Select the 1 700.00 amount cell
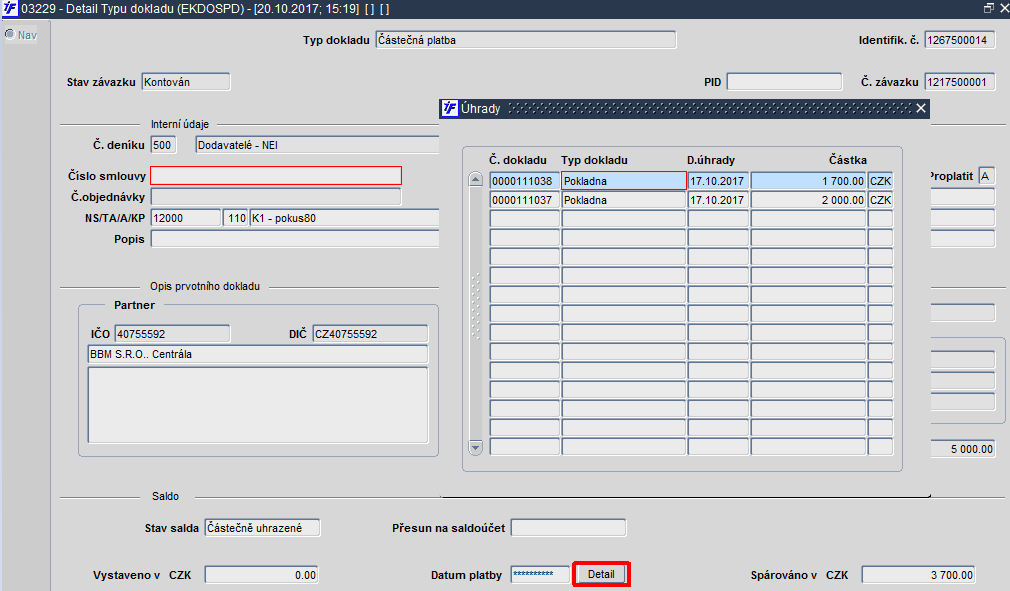Viewport: 1010px width, 591px height. tap(808, 181)
